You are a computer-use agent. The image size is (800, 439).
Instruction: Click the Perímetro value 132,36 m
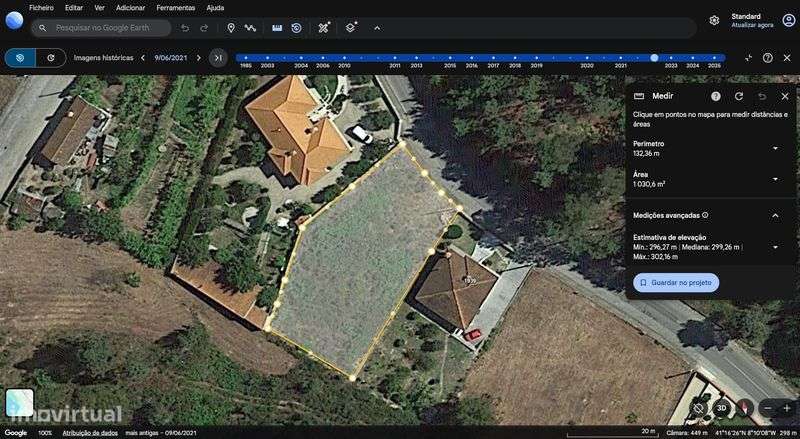tap(646, 154)
